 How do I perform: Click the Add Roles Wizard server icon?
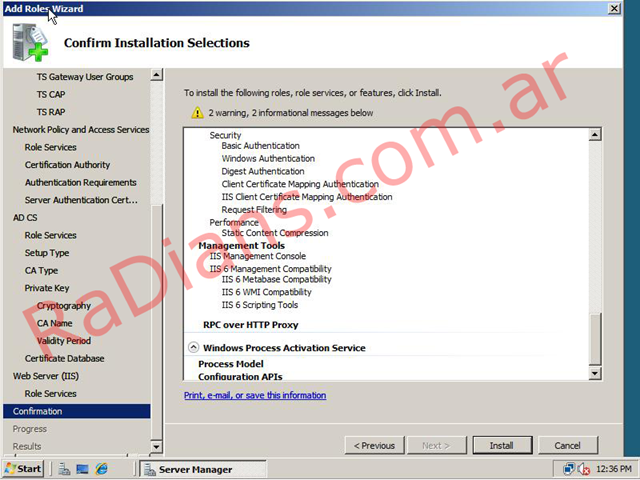click(29, 43)
